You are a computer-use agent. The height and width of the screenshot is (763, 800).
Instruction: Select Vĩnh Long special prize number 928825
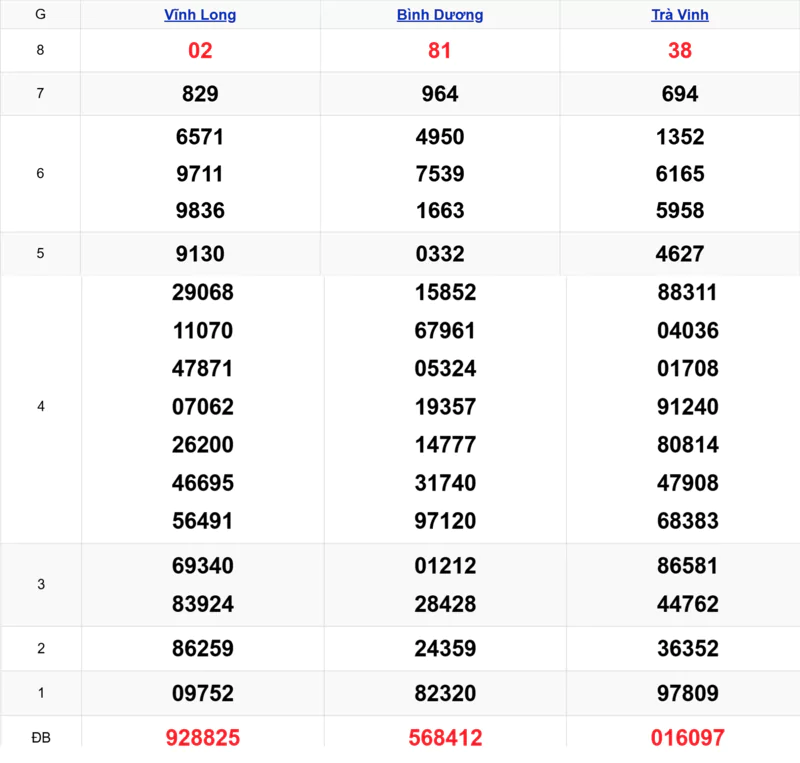(202, 738)
